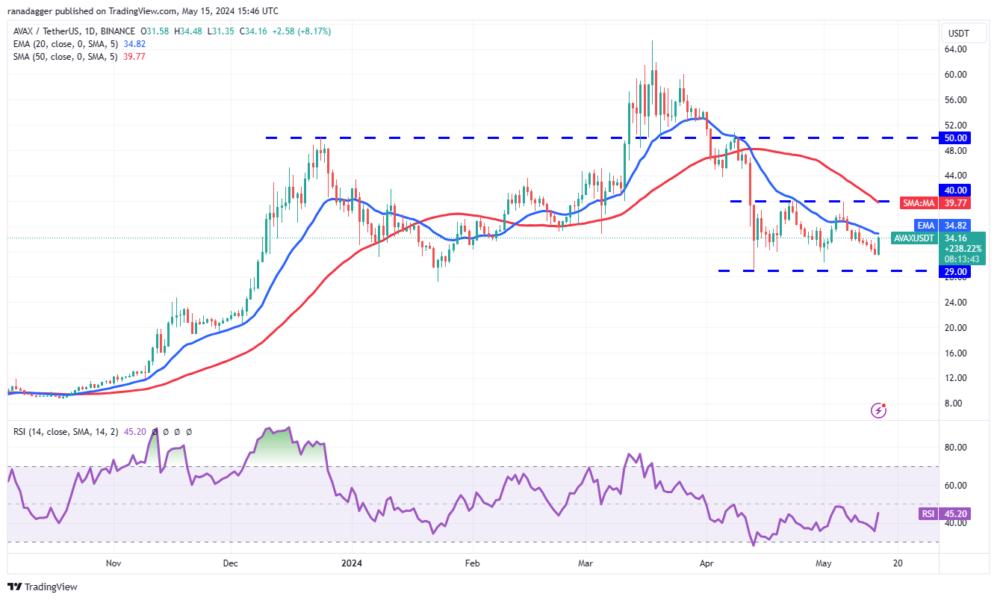
Task: Click the ranadagger published on TradingView.com caption
Action: [x=142, y=11]
